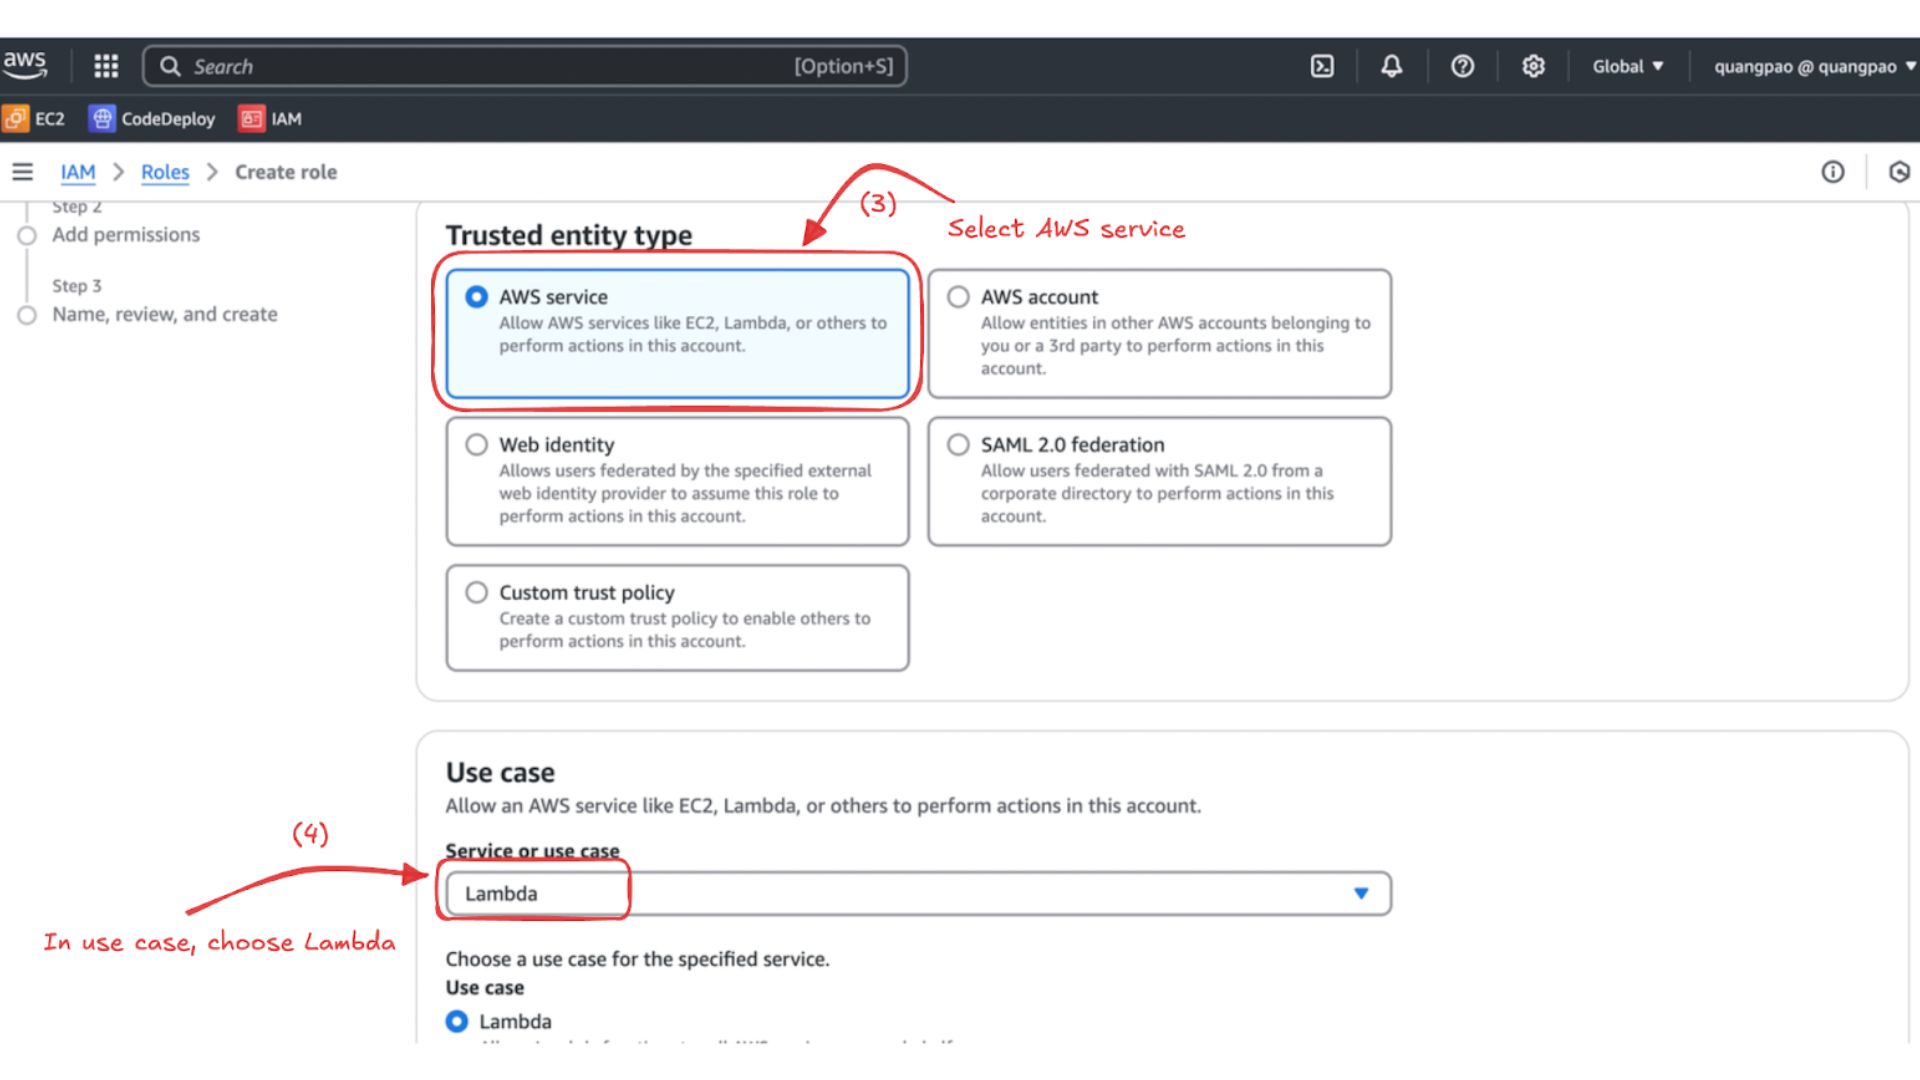Viewport: 1920px width, 1080px height.
Task: Go to IAM breadcrumb link
Action: pyautogui.click(x=78, y=171)
